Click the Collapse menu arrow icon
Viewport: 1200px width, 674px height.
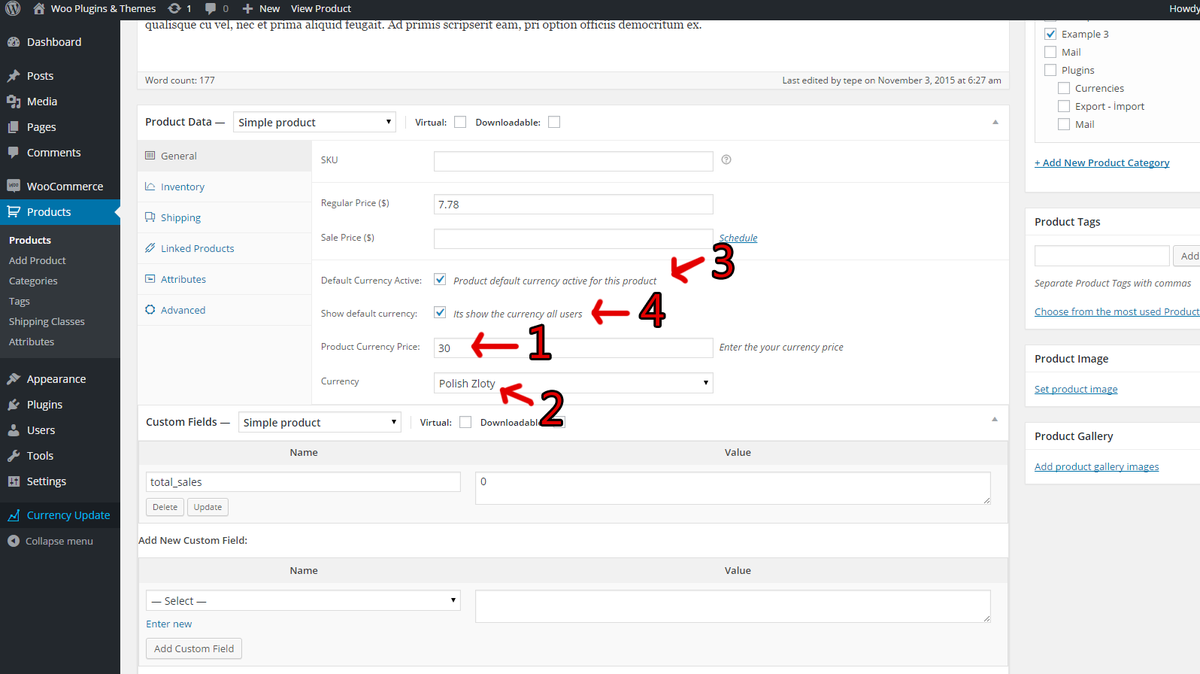tap(14, 541)
